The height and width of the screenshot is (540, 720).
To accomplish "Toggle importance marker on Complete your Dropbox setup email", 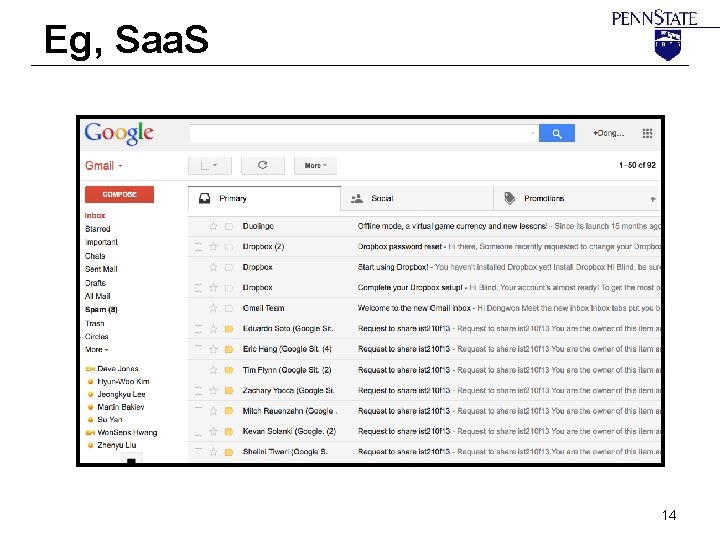I will [229, 288].
